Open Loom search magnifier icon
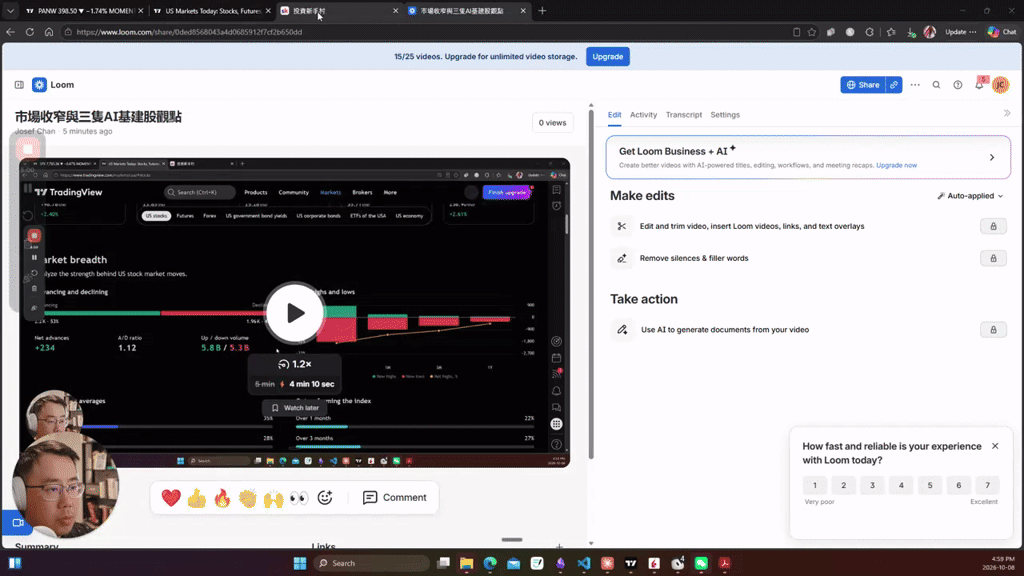 tap(936, 85)
